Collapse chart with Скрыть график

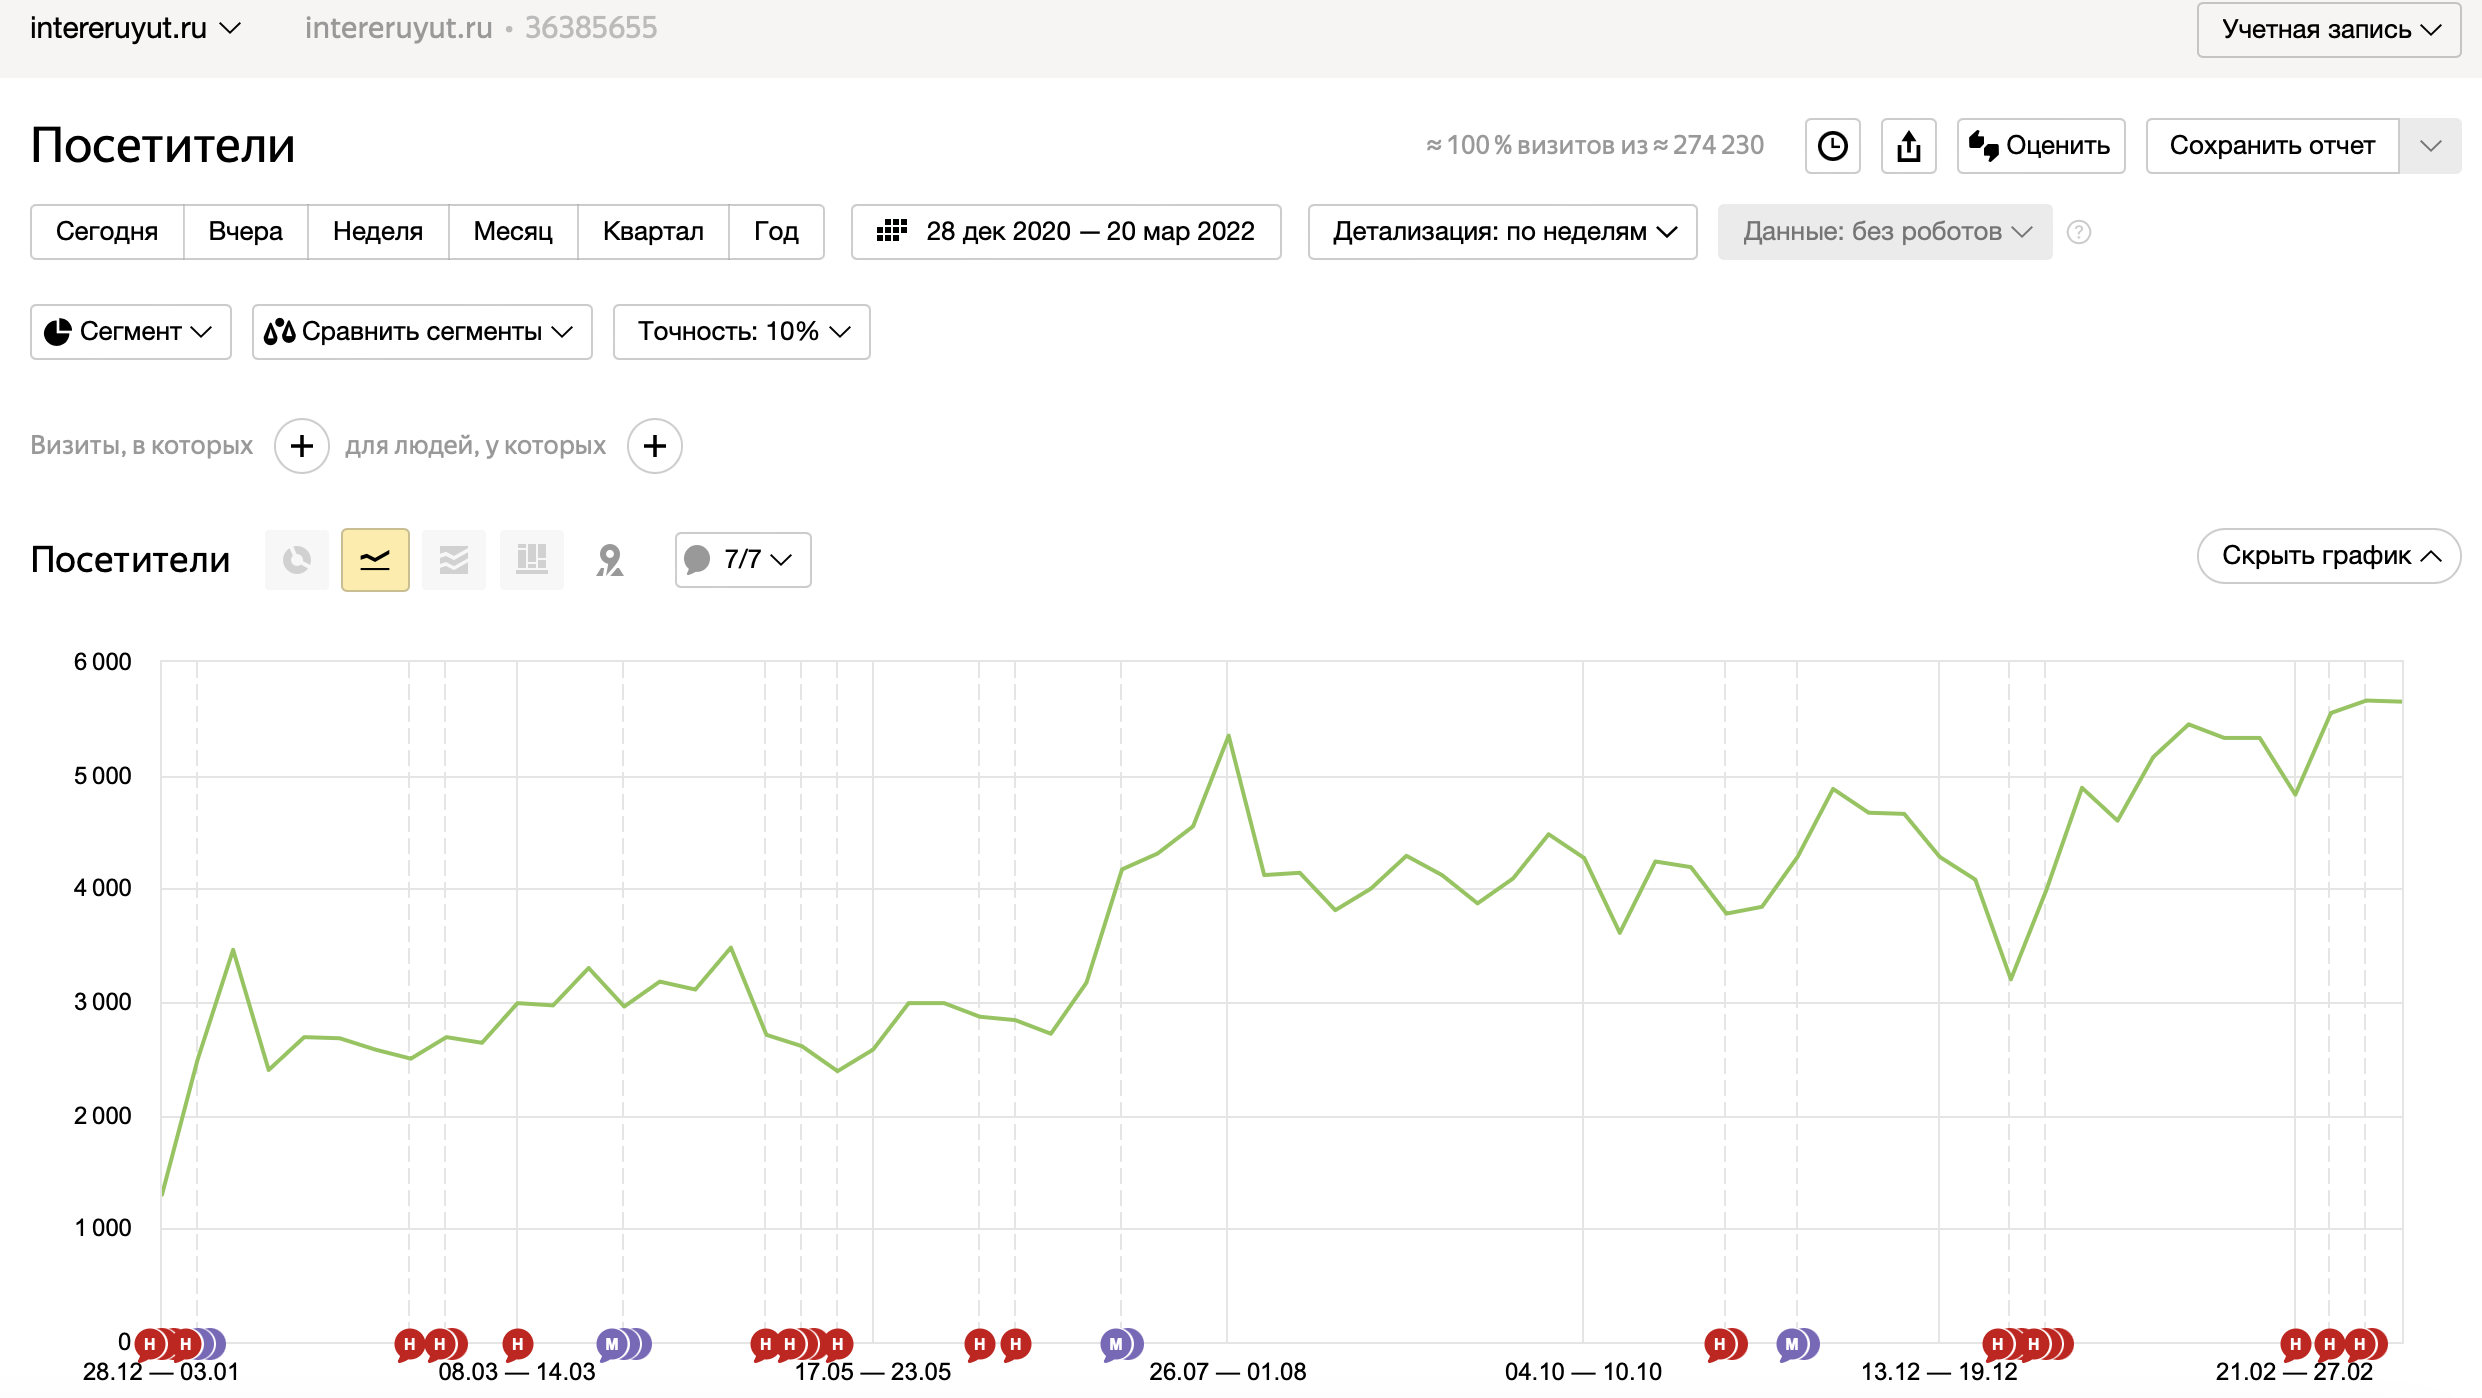tap(2328, 556)
